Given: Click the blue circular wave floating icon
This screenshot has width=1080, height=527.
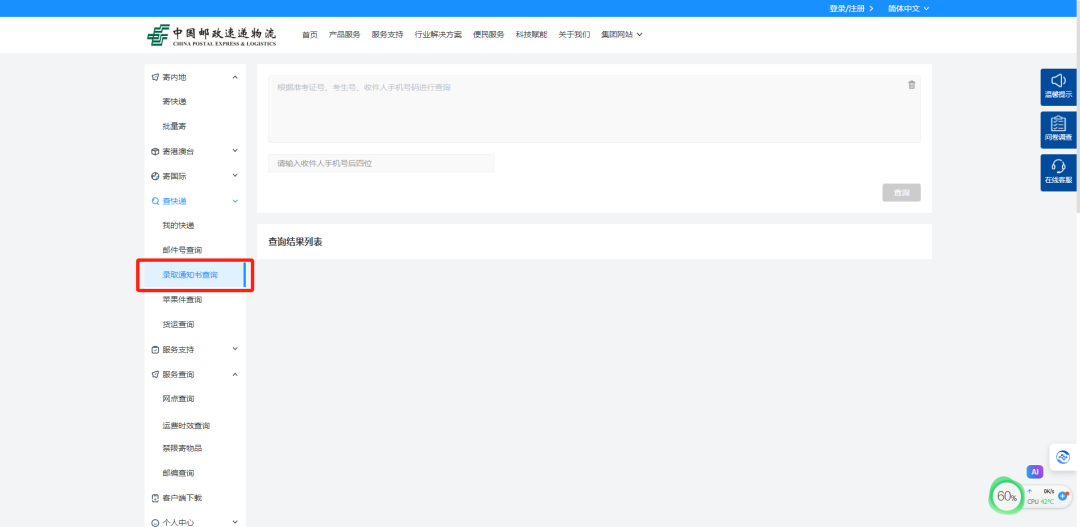Looking at the screenshot, I should (x=1063, y=457).
